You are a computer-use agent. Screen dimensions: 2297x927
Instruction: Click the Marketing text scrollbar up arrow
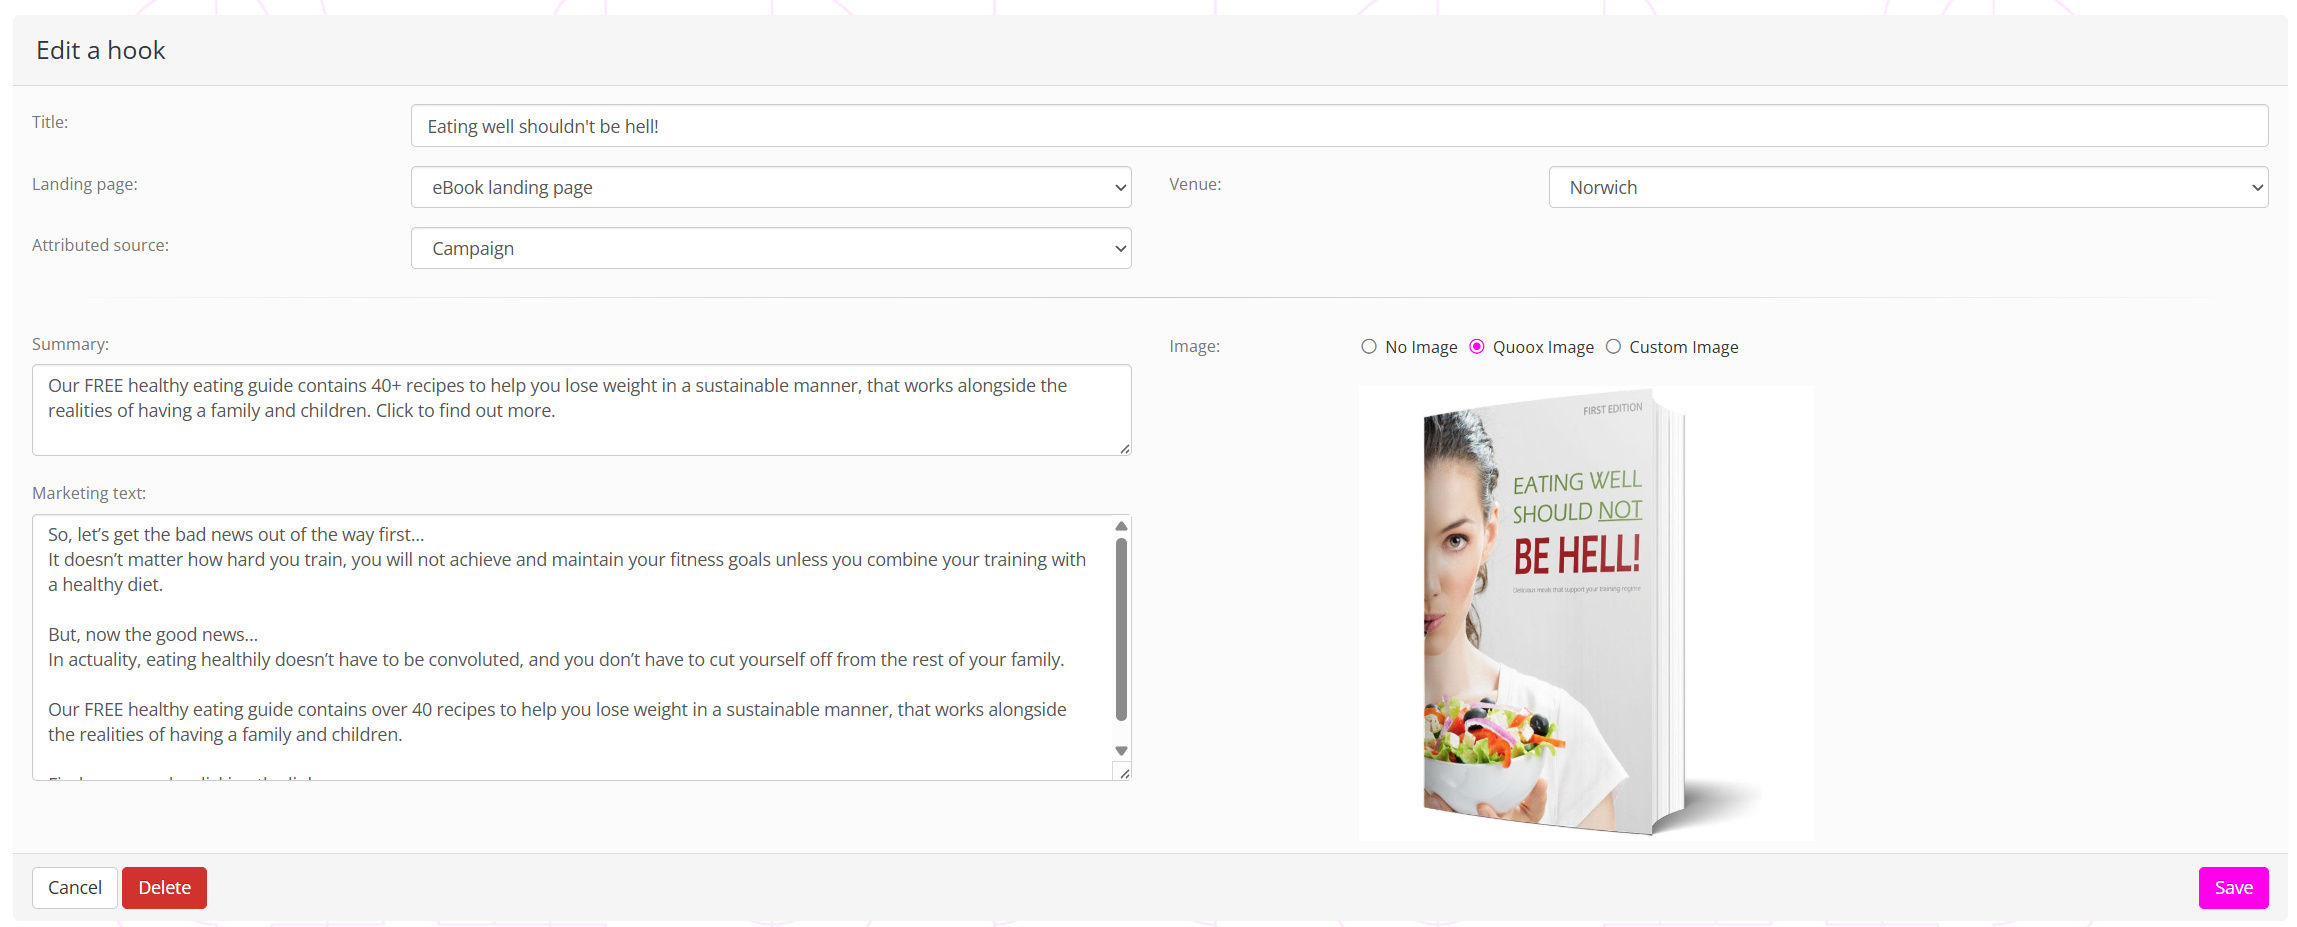coord(1121,526)
